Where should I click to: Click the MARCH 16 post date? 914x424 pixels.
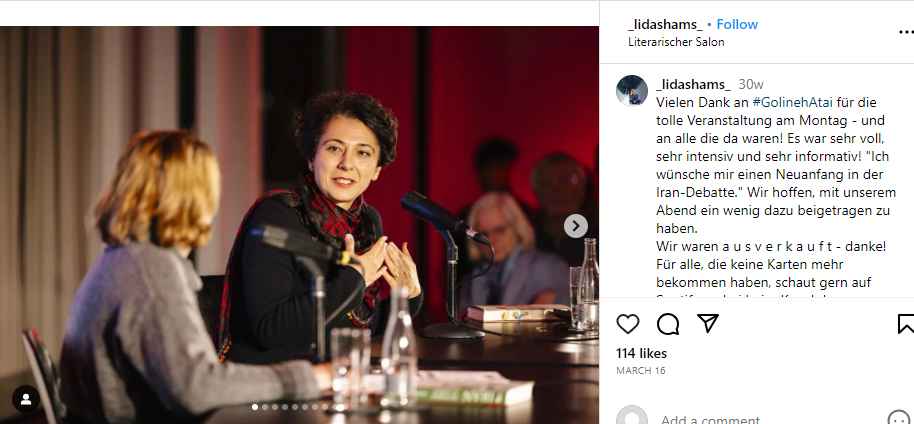(x=641, y=371)
